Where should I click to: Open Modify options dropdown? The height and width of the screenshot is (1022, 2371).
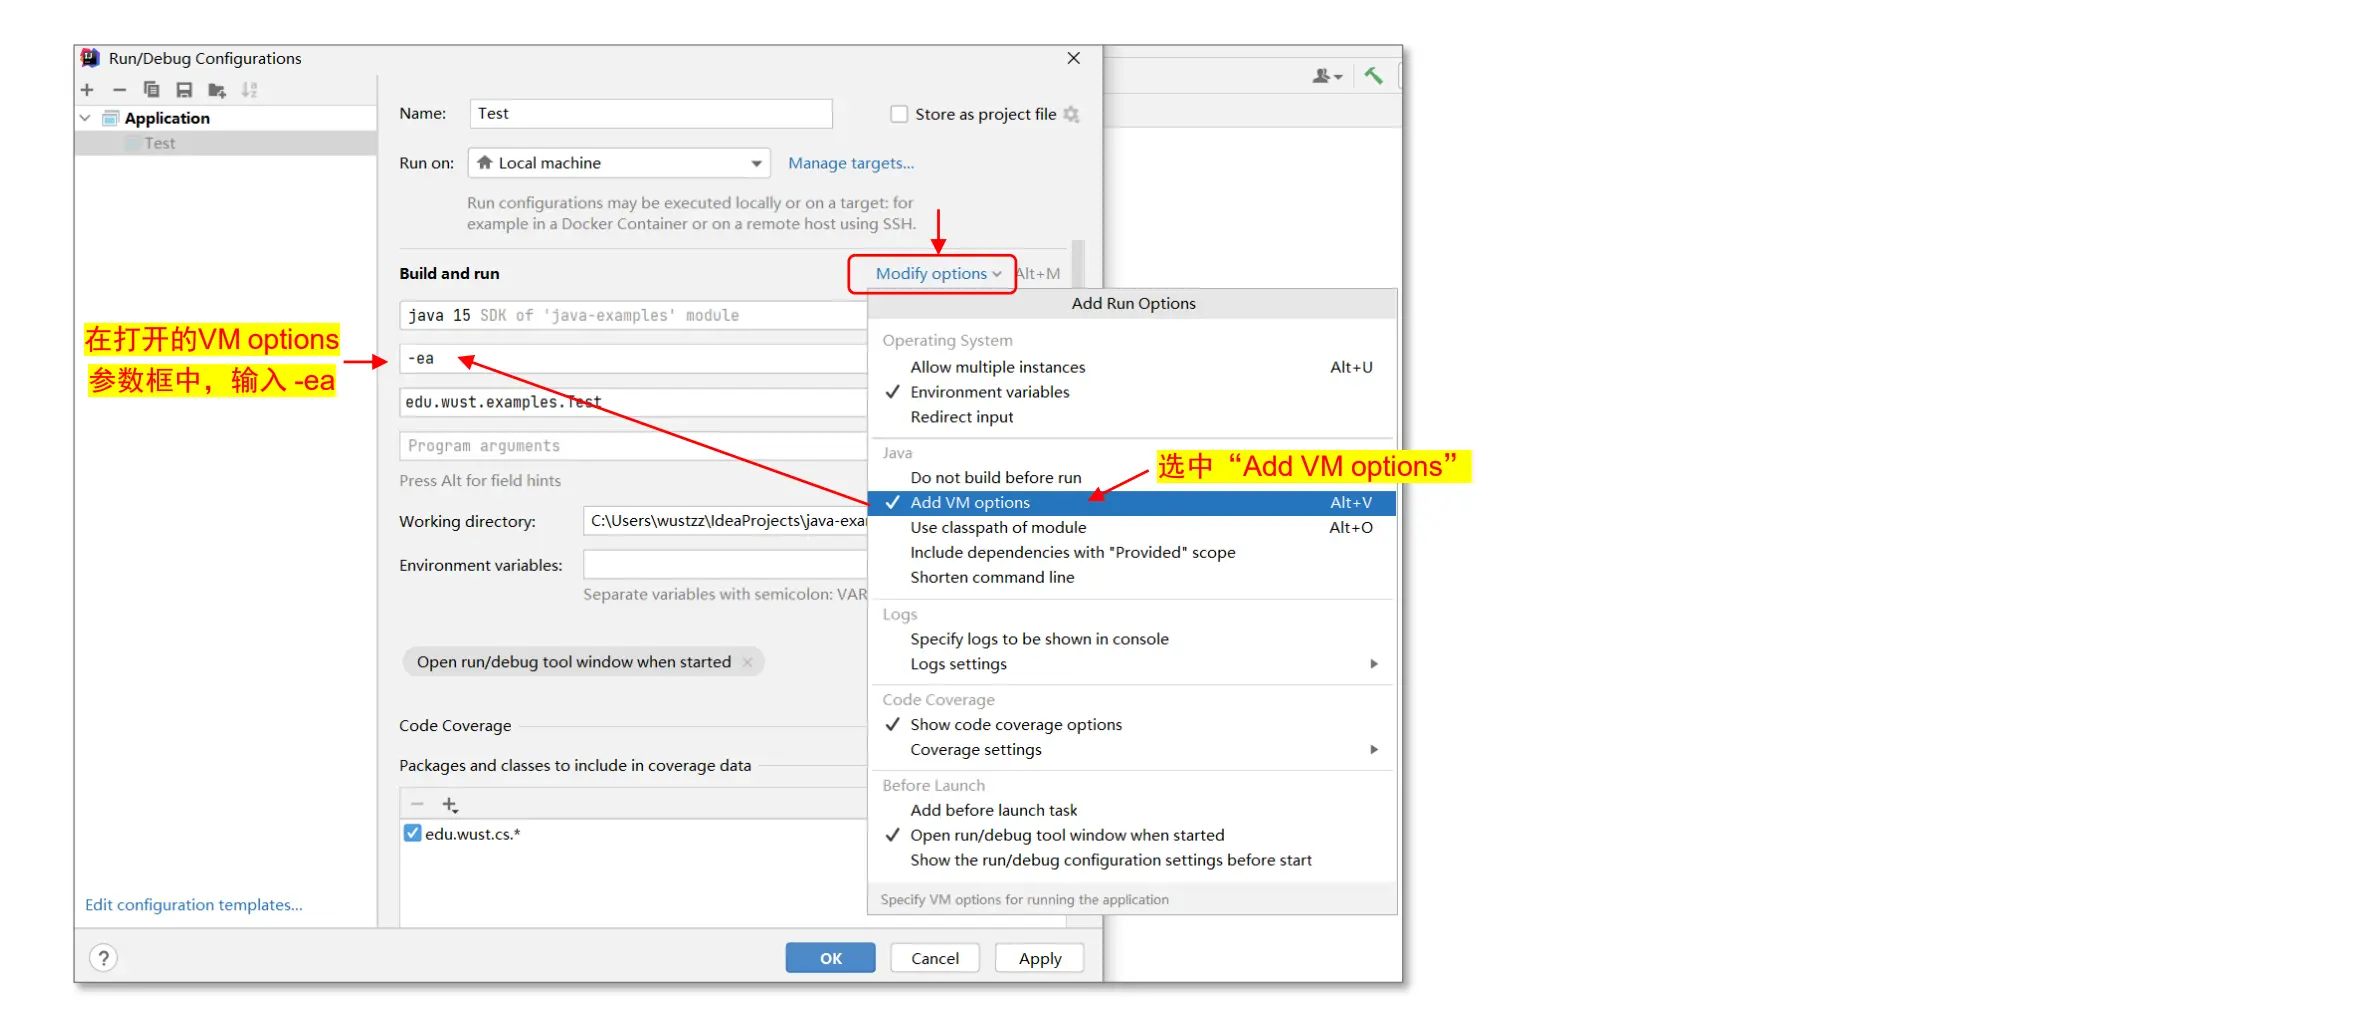[x=938, y=274]
